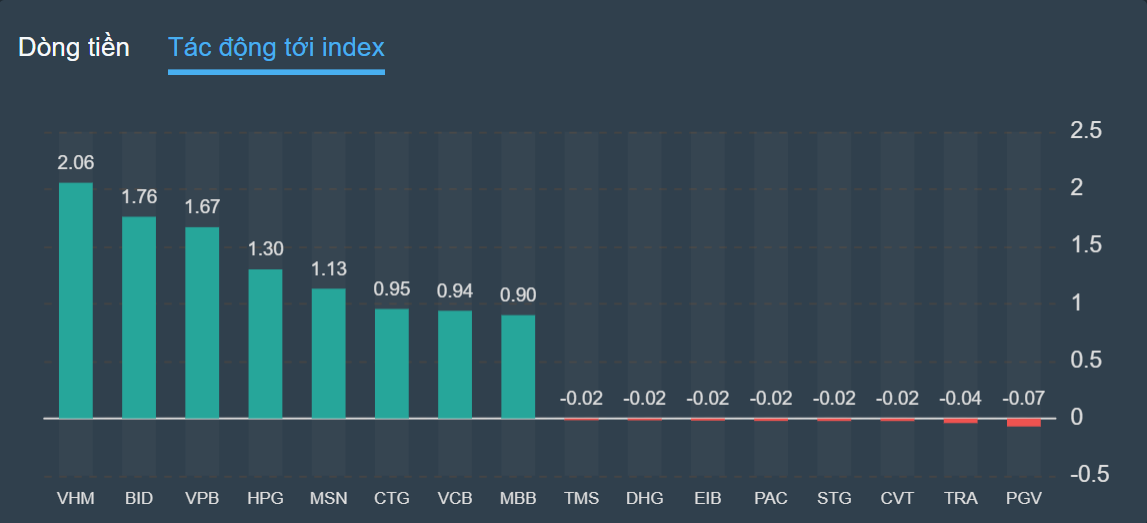
Task: Select the red TRA negative bar
Action: [961, 421]
